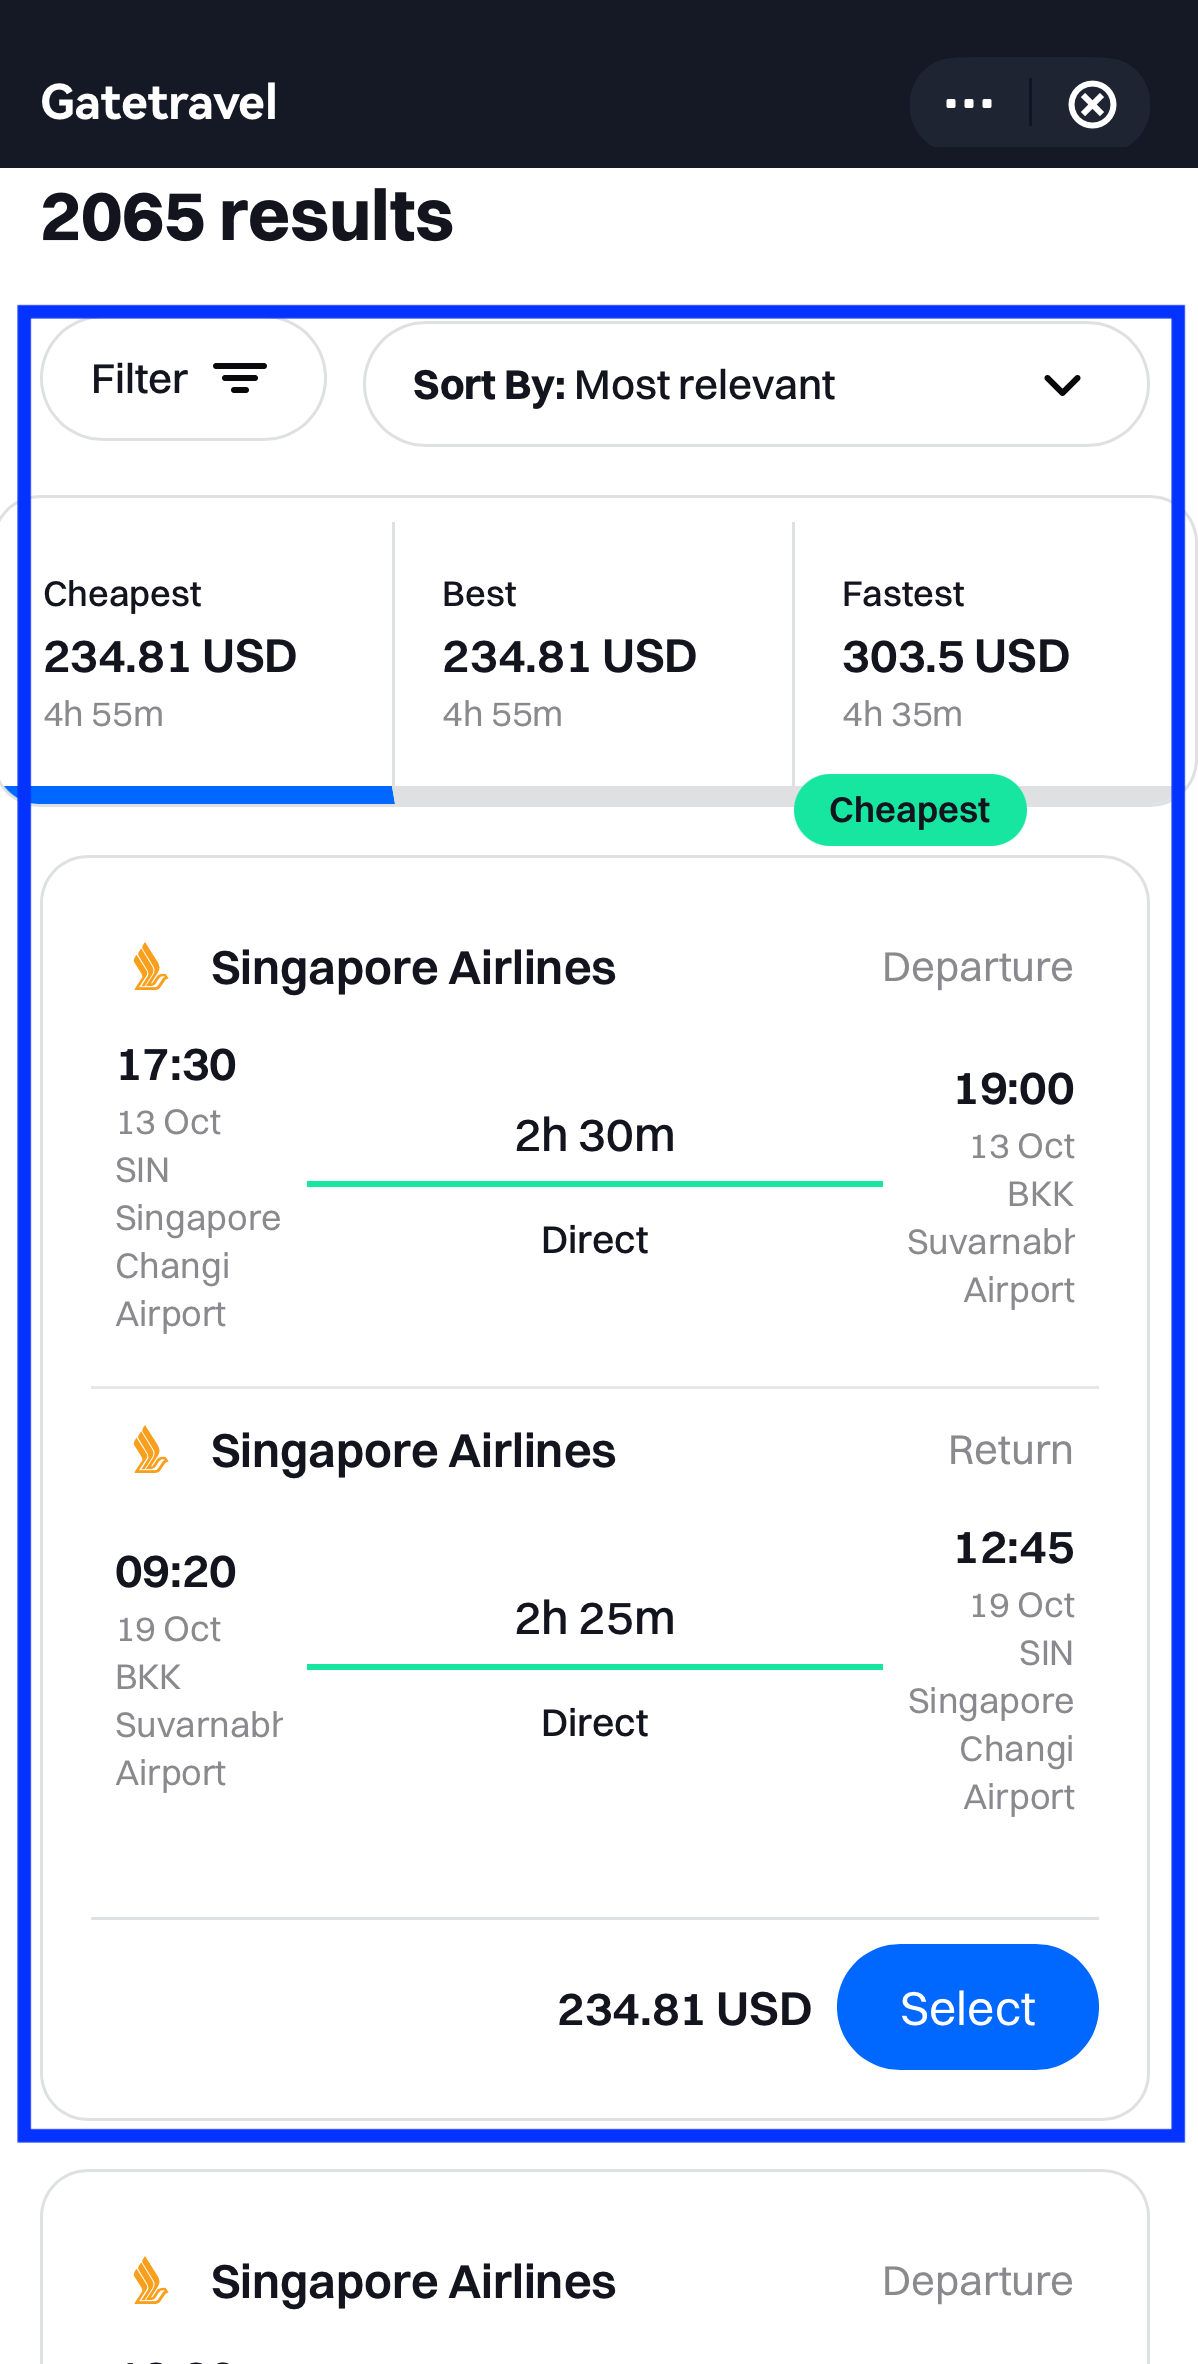
Task: Click the Sort By chevron arrow
Action: tap(1061, 385)
